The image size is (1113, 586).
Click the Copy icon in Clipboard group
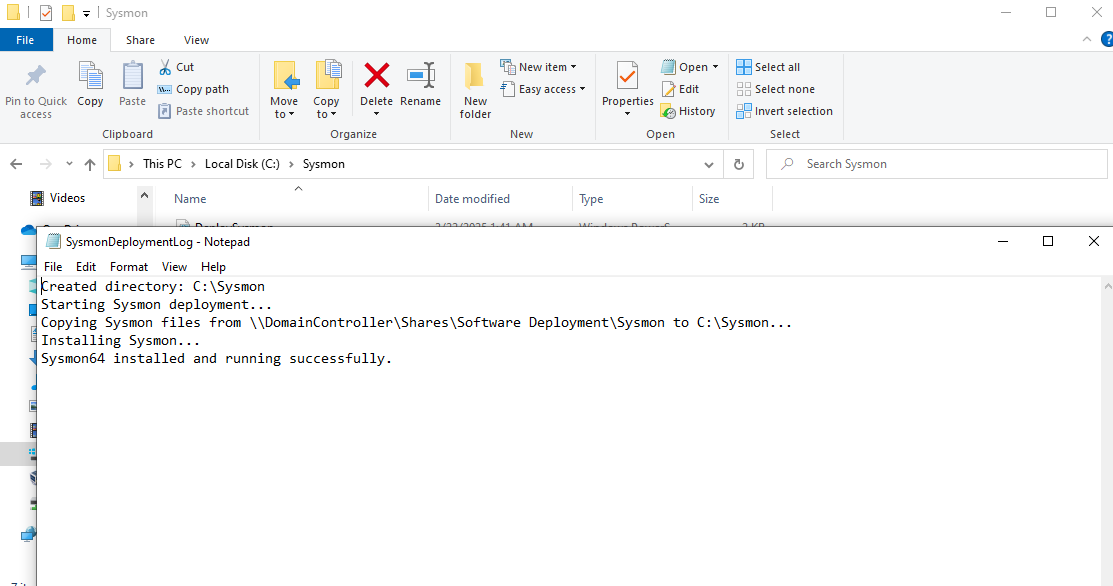[x=90, y=77]
